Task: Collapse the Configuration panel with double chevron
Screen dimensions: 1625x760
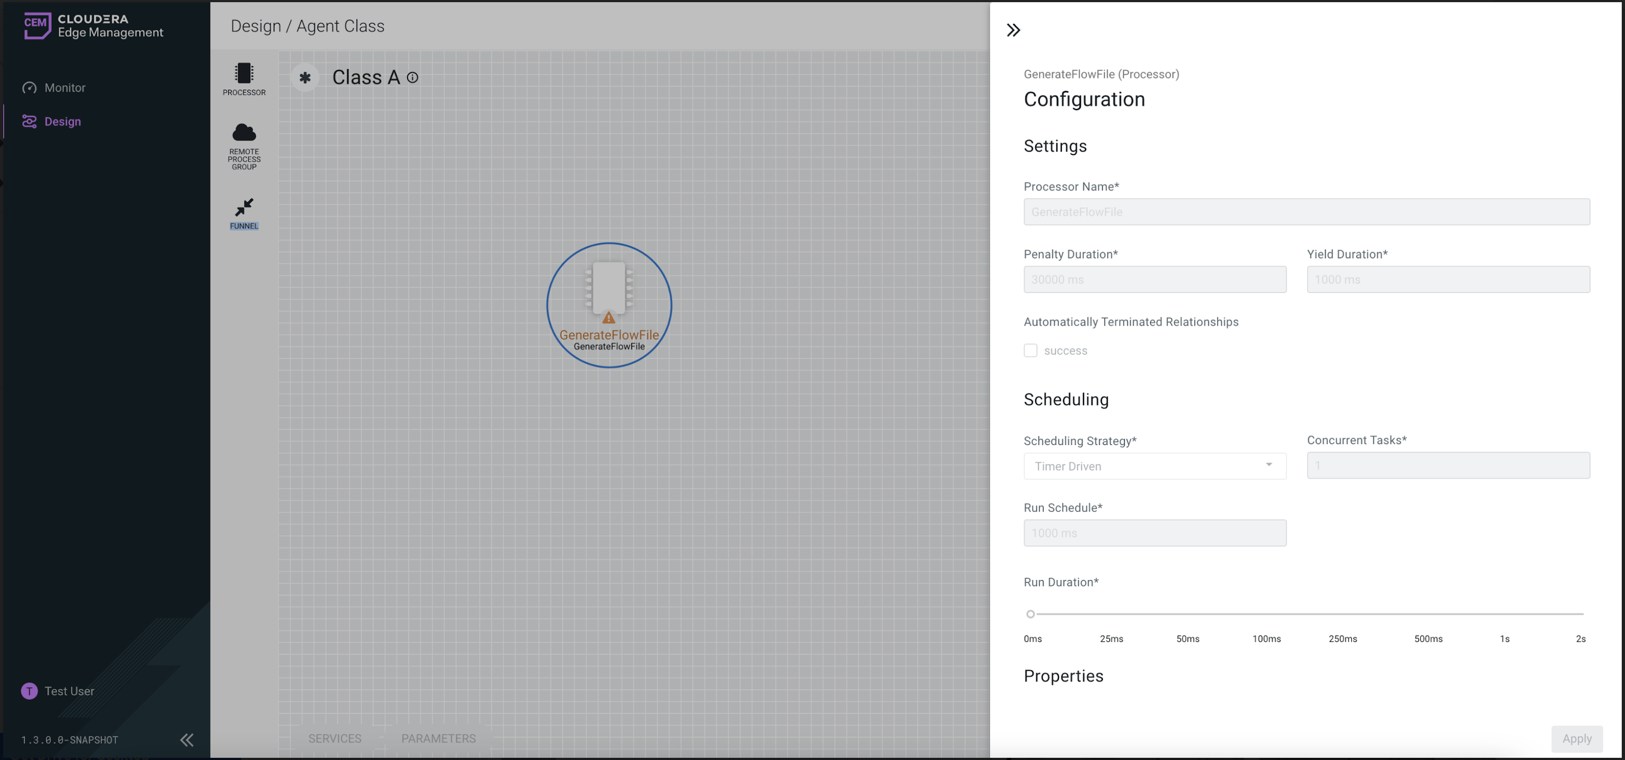Action: [x=1013, y=30]
